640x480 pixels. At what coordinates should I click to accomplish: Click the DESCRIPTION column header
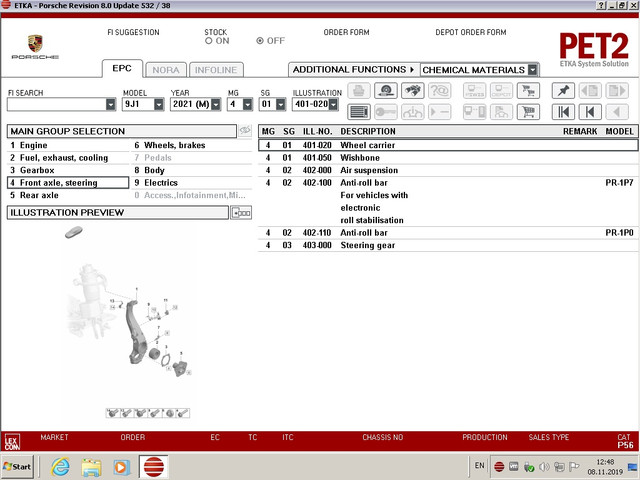(368, 131)
